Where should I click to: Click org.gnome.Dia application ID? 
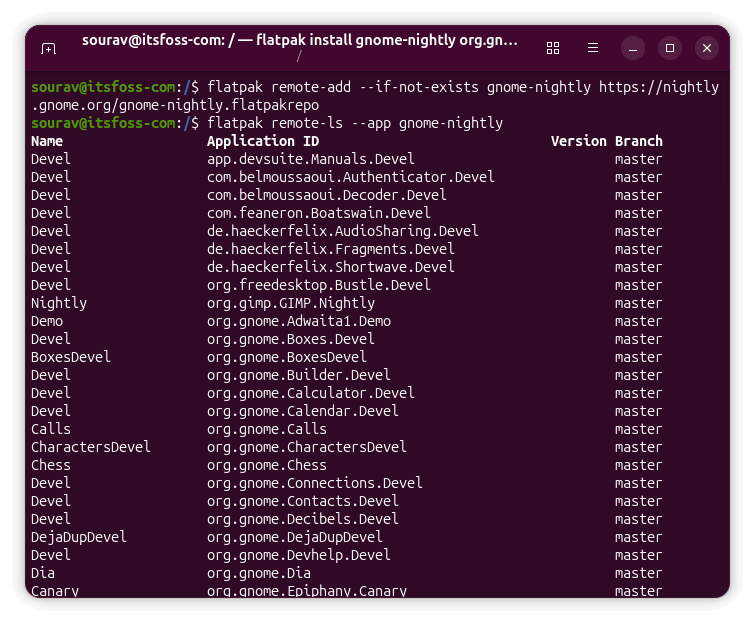[x=259, y=573]
